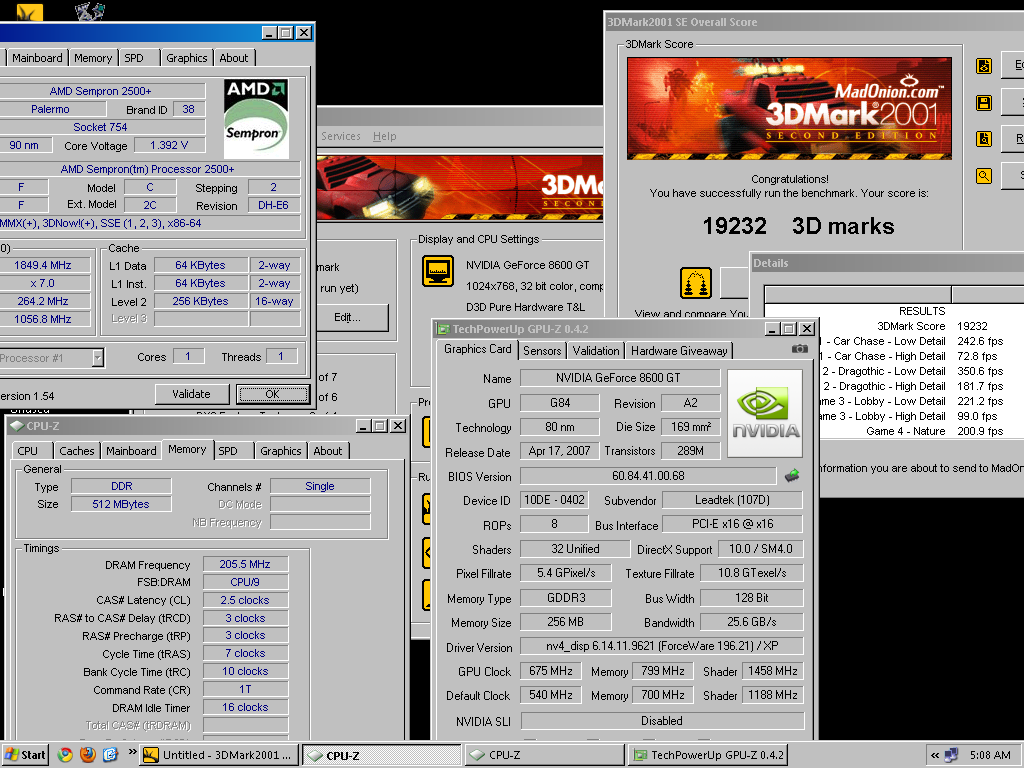Open Services menu in 3DMark window
Image resolution: width=1024 pixels, height=768 pixels.
click(x=340, y=136)
